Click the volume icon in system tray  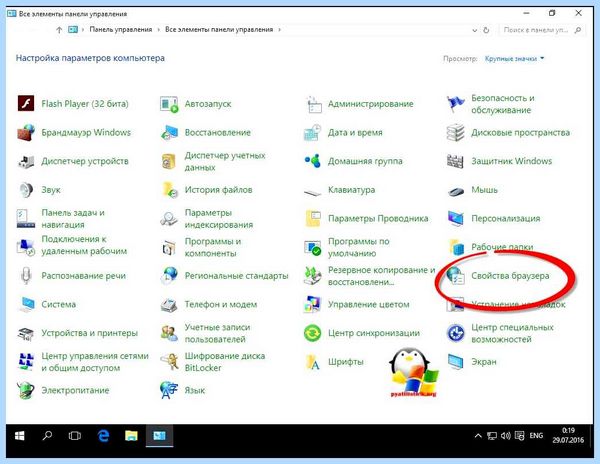pyautogui.click(x=505, y=435)
